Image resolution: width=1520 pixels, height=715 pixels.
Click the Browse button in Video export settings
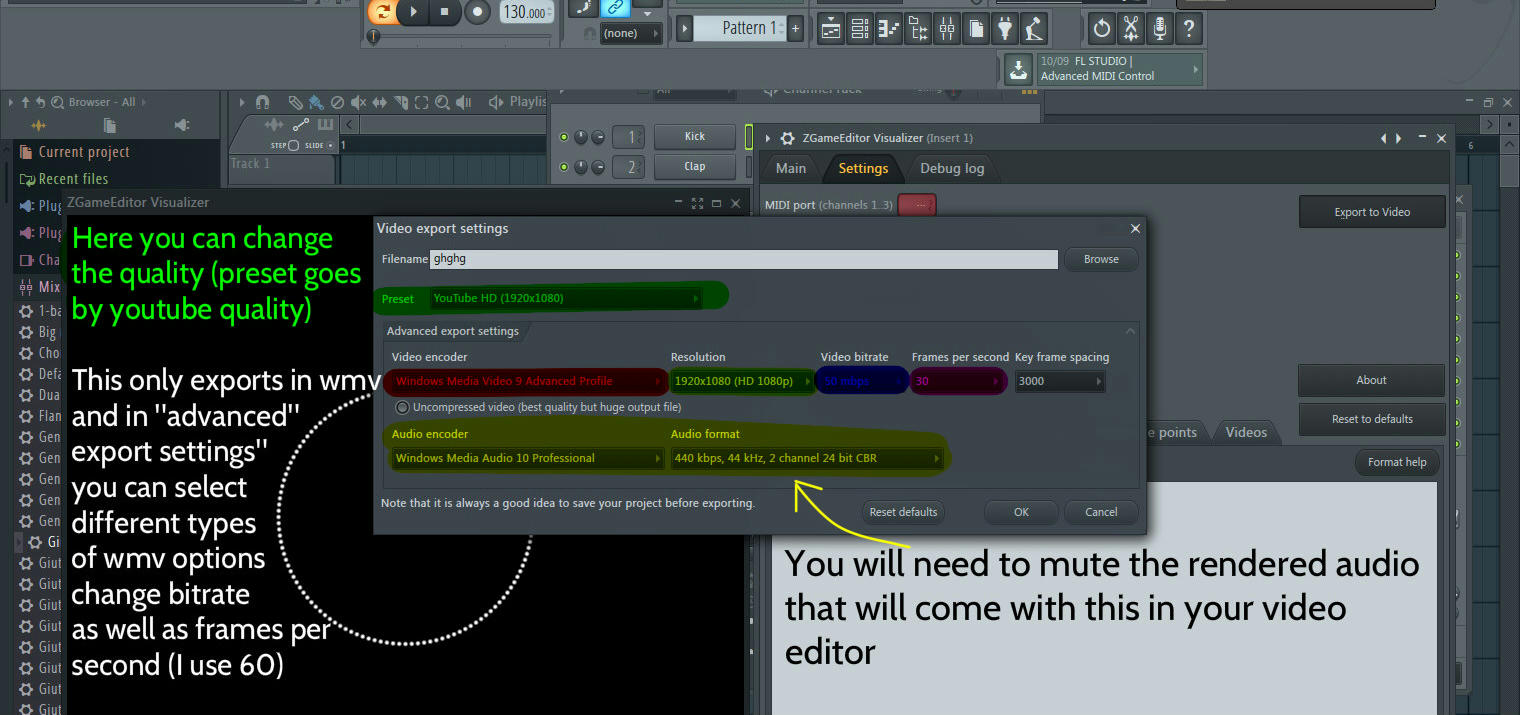(1100, 259)
